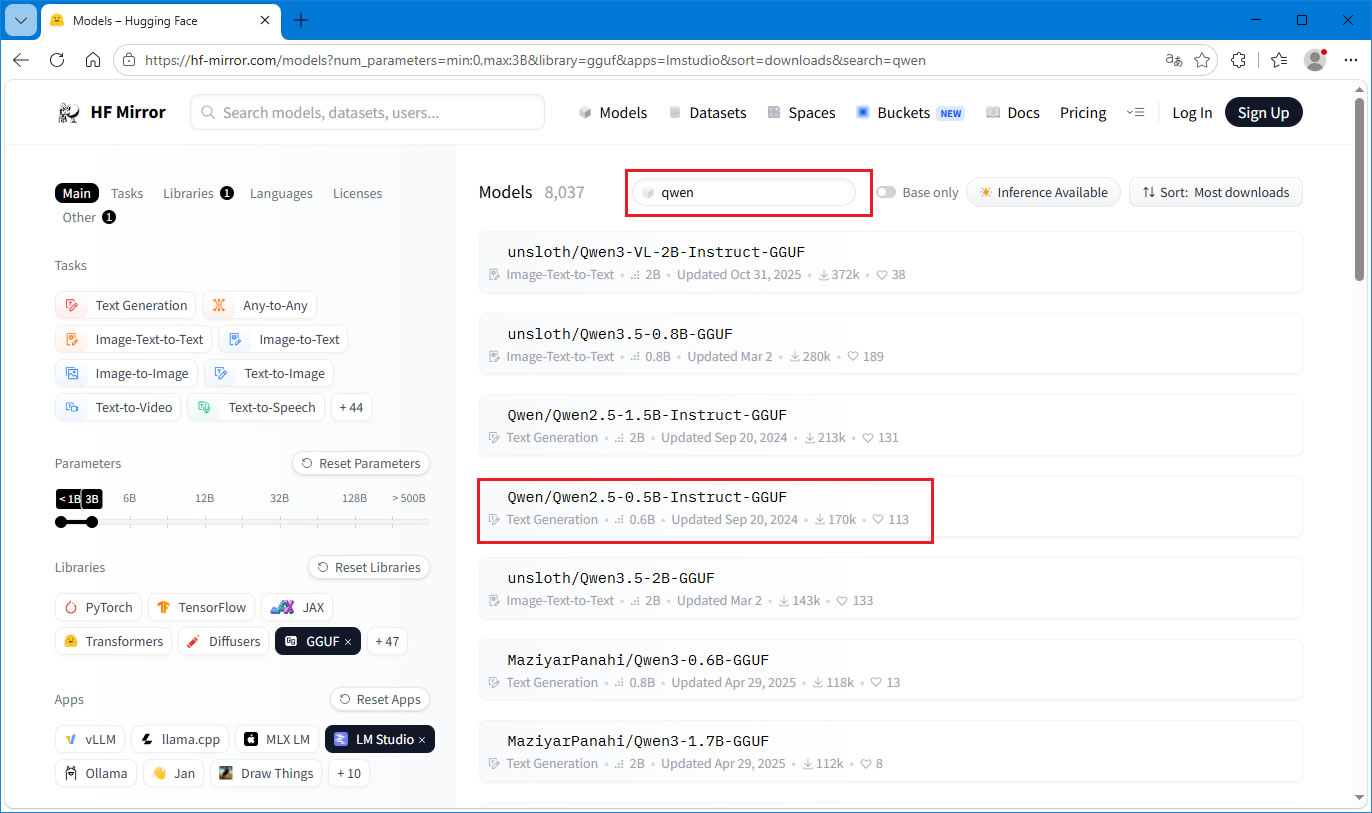Open Spaces in the top navigation

pos(801,113)
